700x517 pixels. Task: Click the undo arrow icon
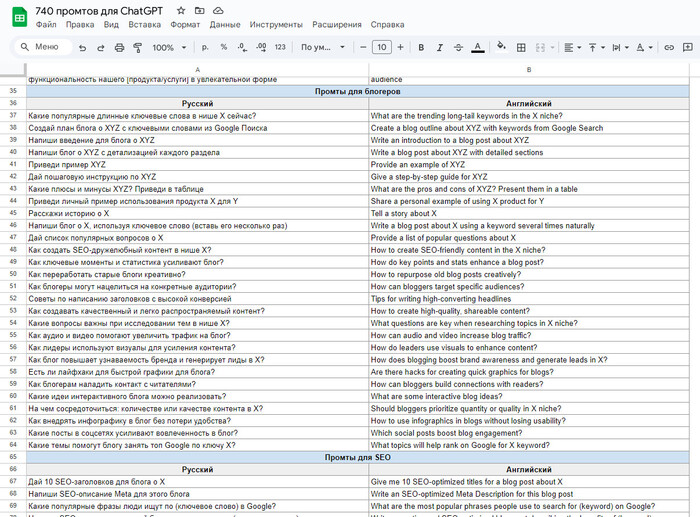(83, 47)
